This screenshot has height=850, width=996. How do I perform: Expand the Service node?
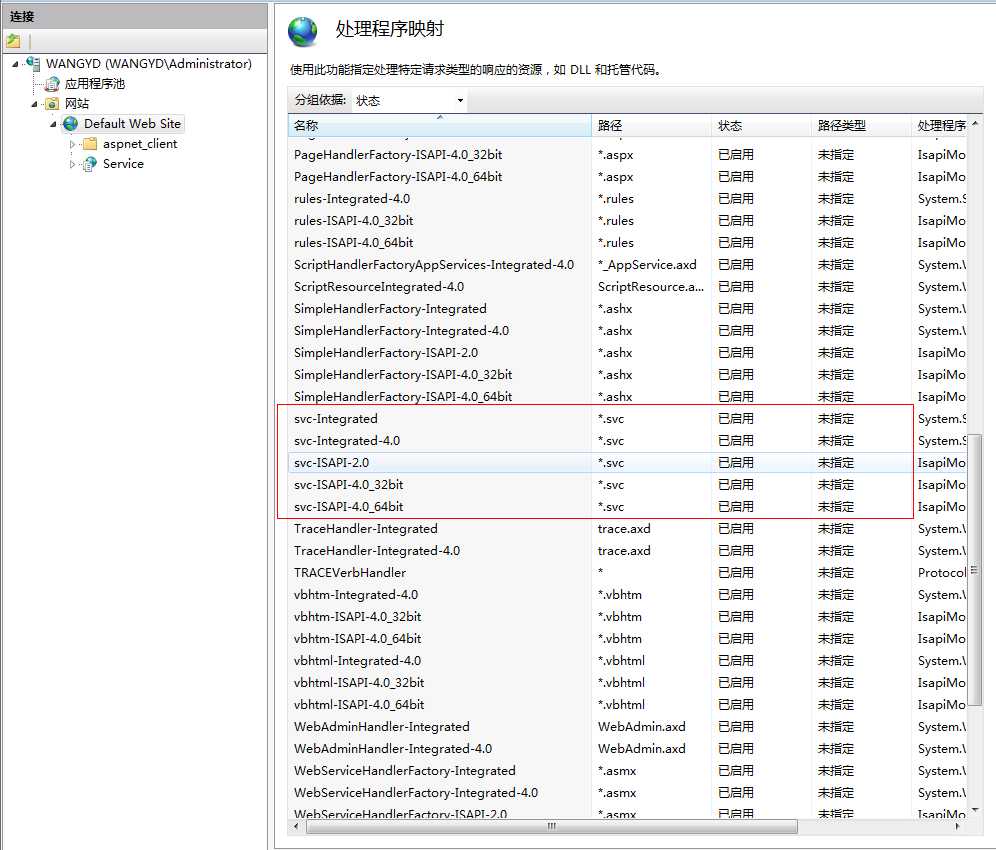(72, 165)
